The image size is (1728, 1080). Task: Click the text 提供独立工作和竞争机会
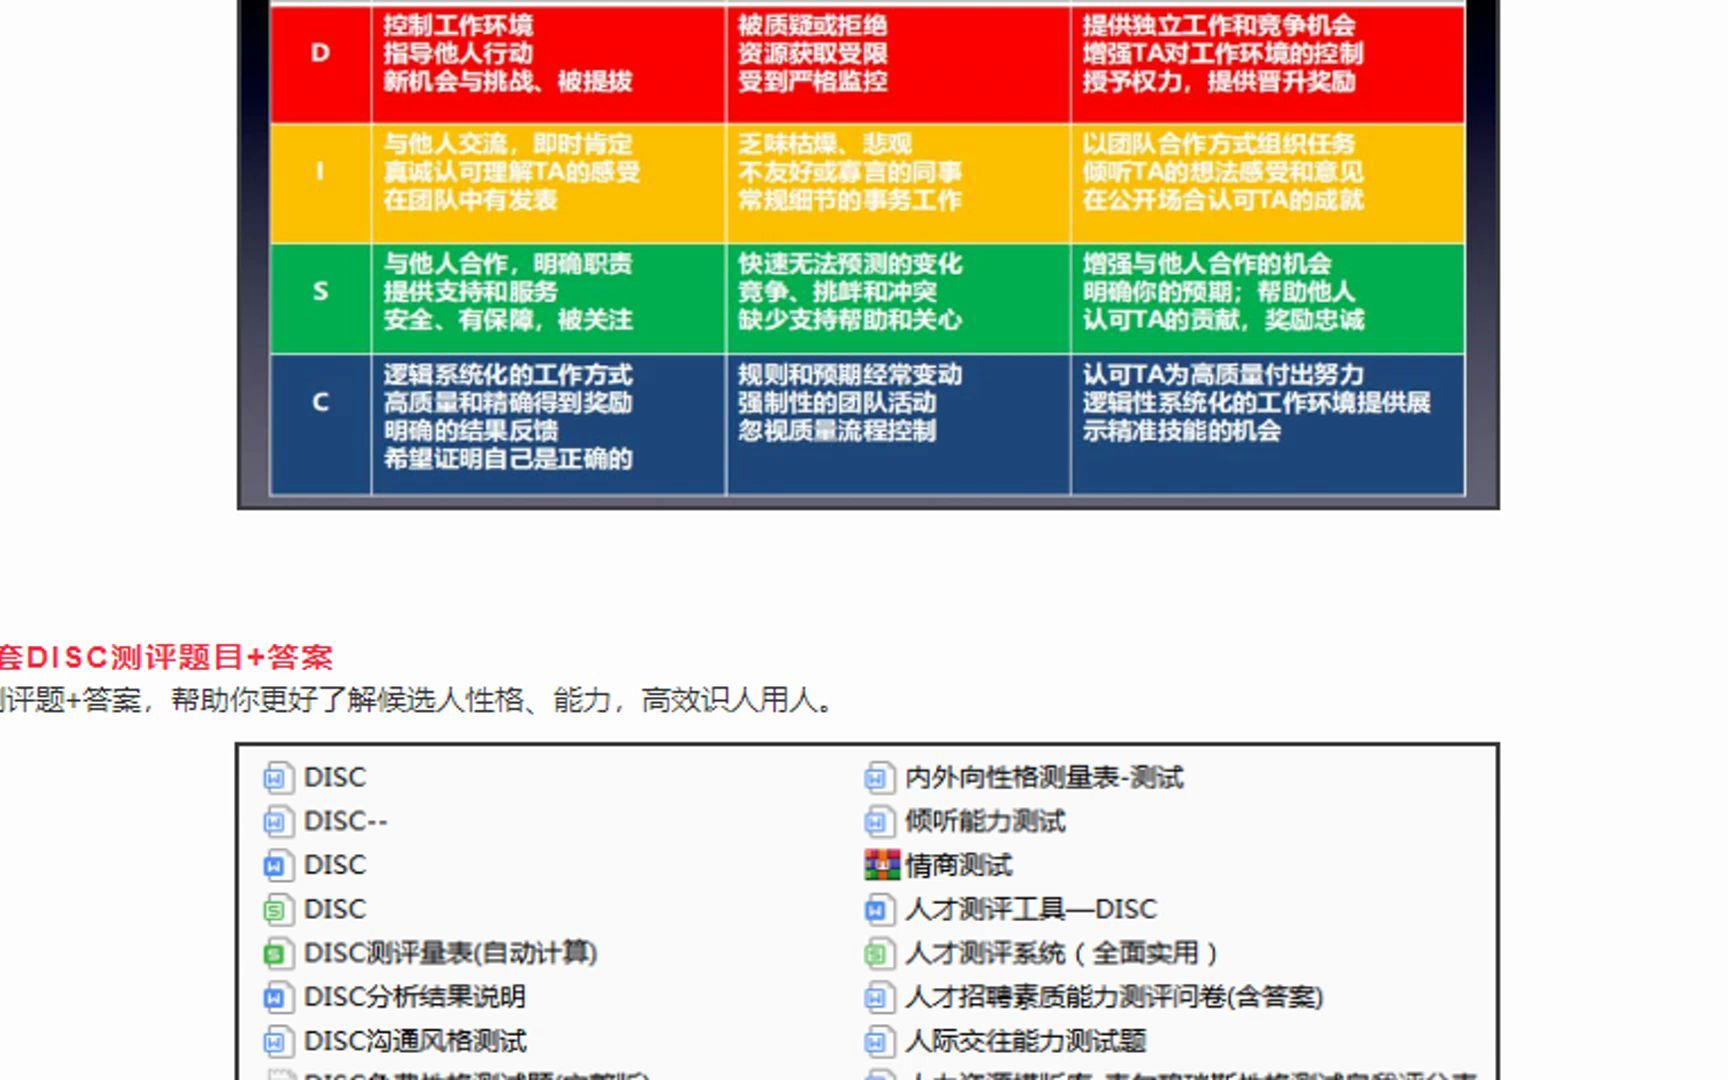pos(1218,25)
